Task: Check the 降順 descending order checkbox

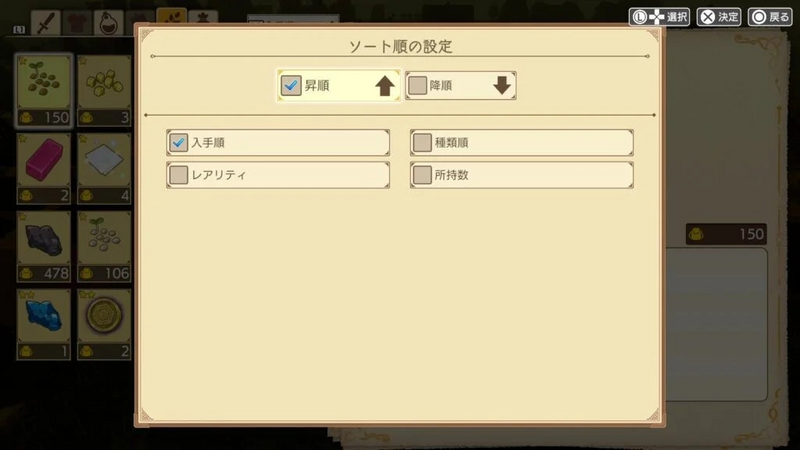Action: coord(417,85)
